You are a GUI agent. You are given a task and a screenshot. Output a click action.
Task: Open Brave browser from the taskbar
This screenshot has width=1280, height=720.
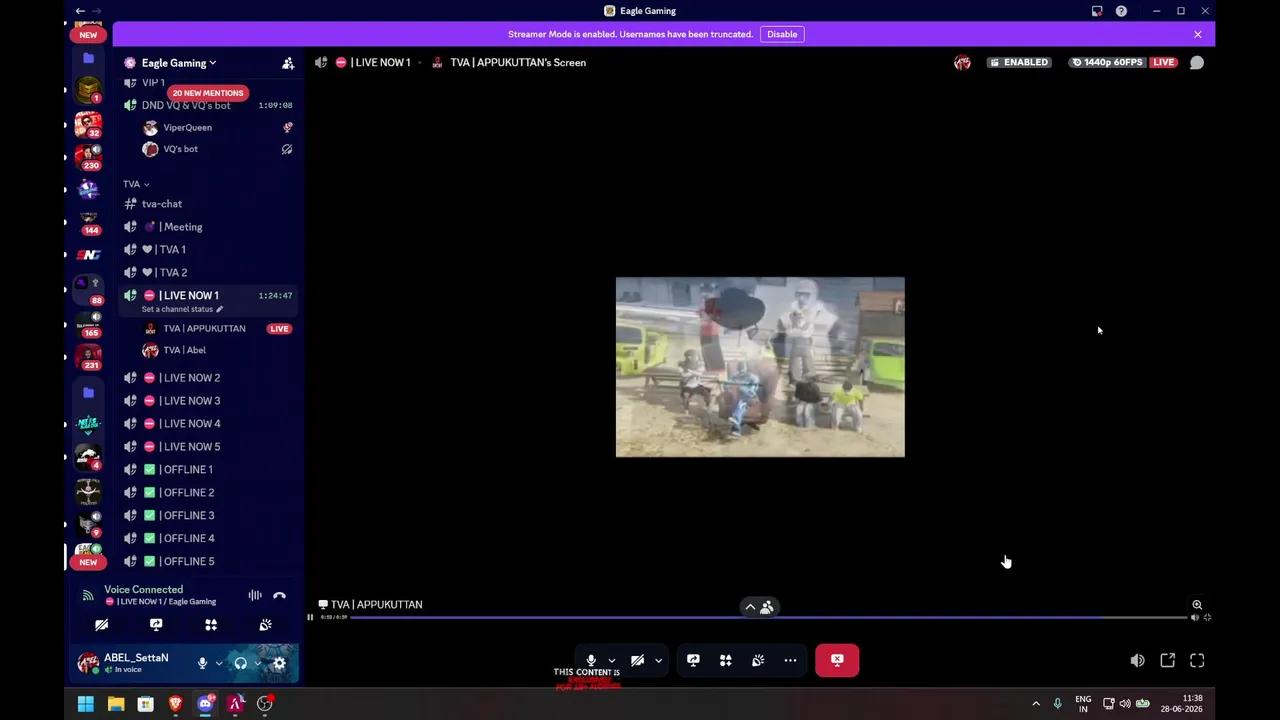tap(175, 704)
